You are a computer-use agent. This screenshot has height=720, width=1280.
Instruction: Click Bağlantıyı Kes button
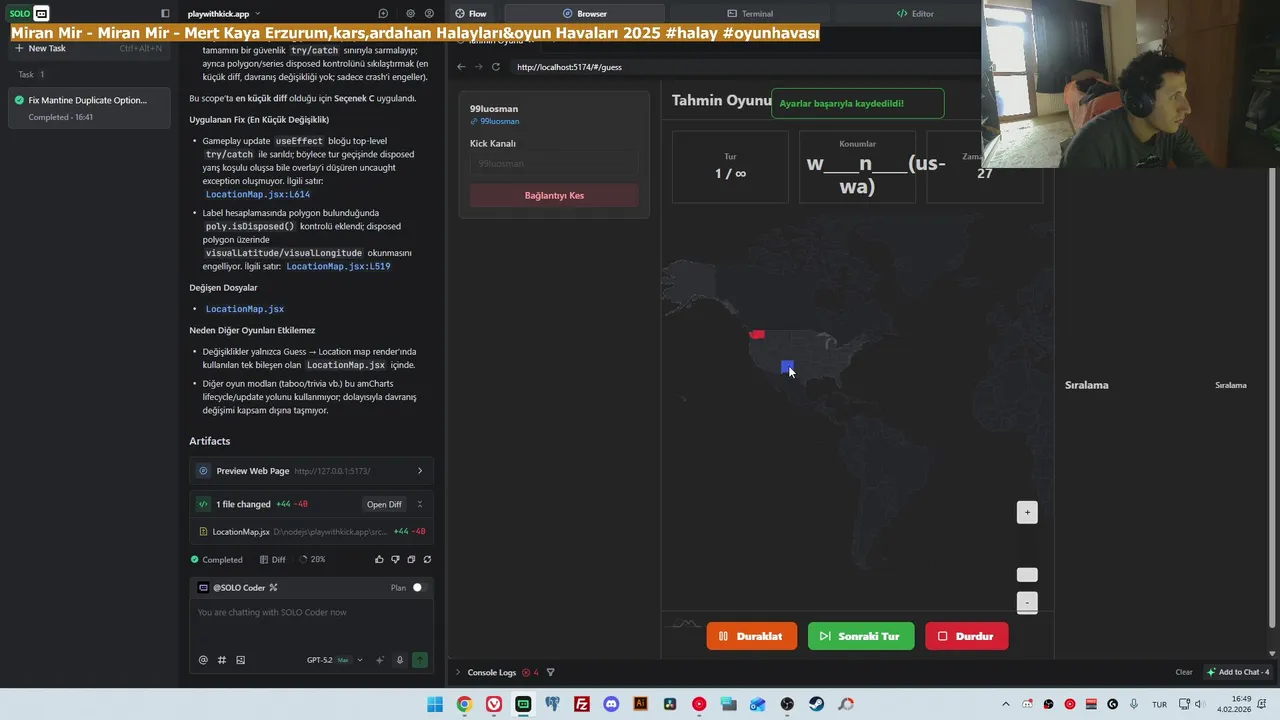pos(554,195)
